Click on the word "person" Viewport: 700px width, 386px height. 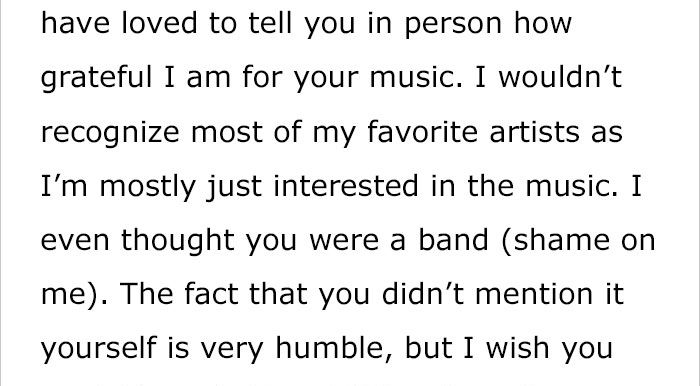(453, 25)
